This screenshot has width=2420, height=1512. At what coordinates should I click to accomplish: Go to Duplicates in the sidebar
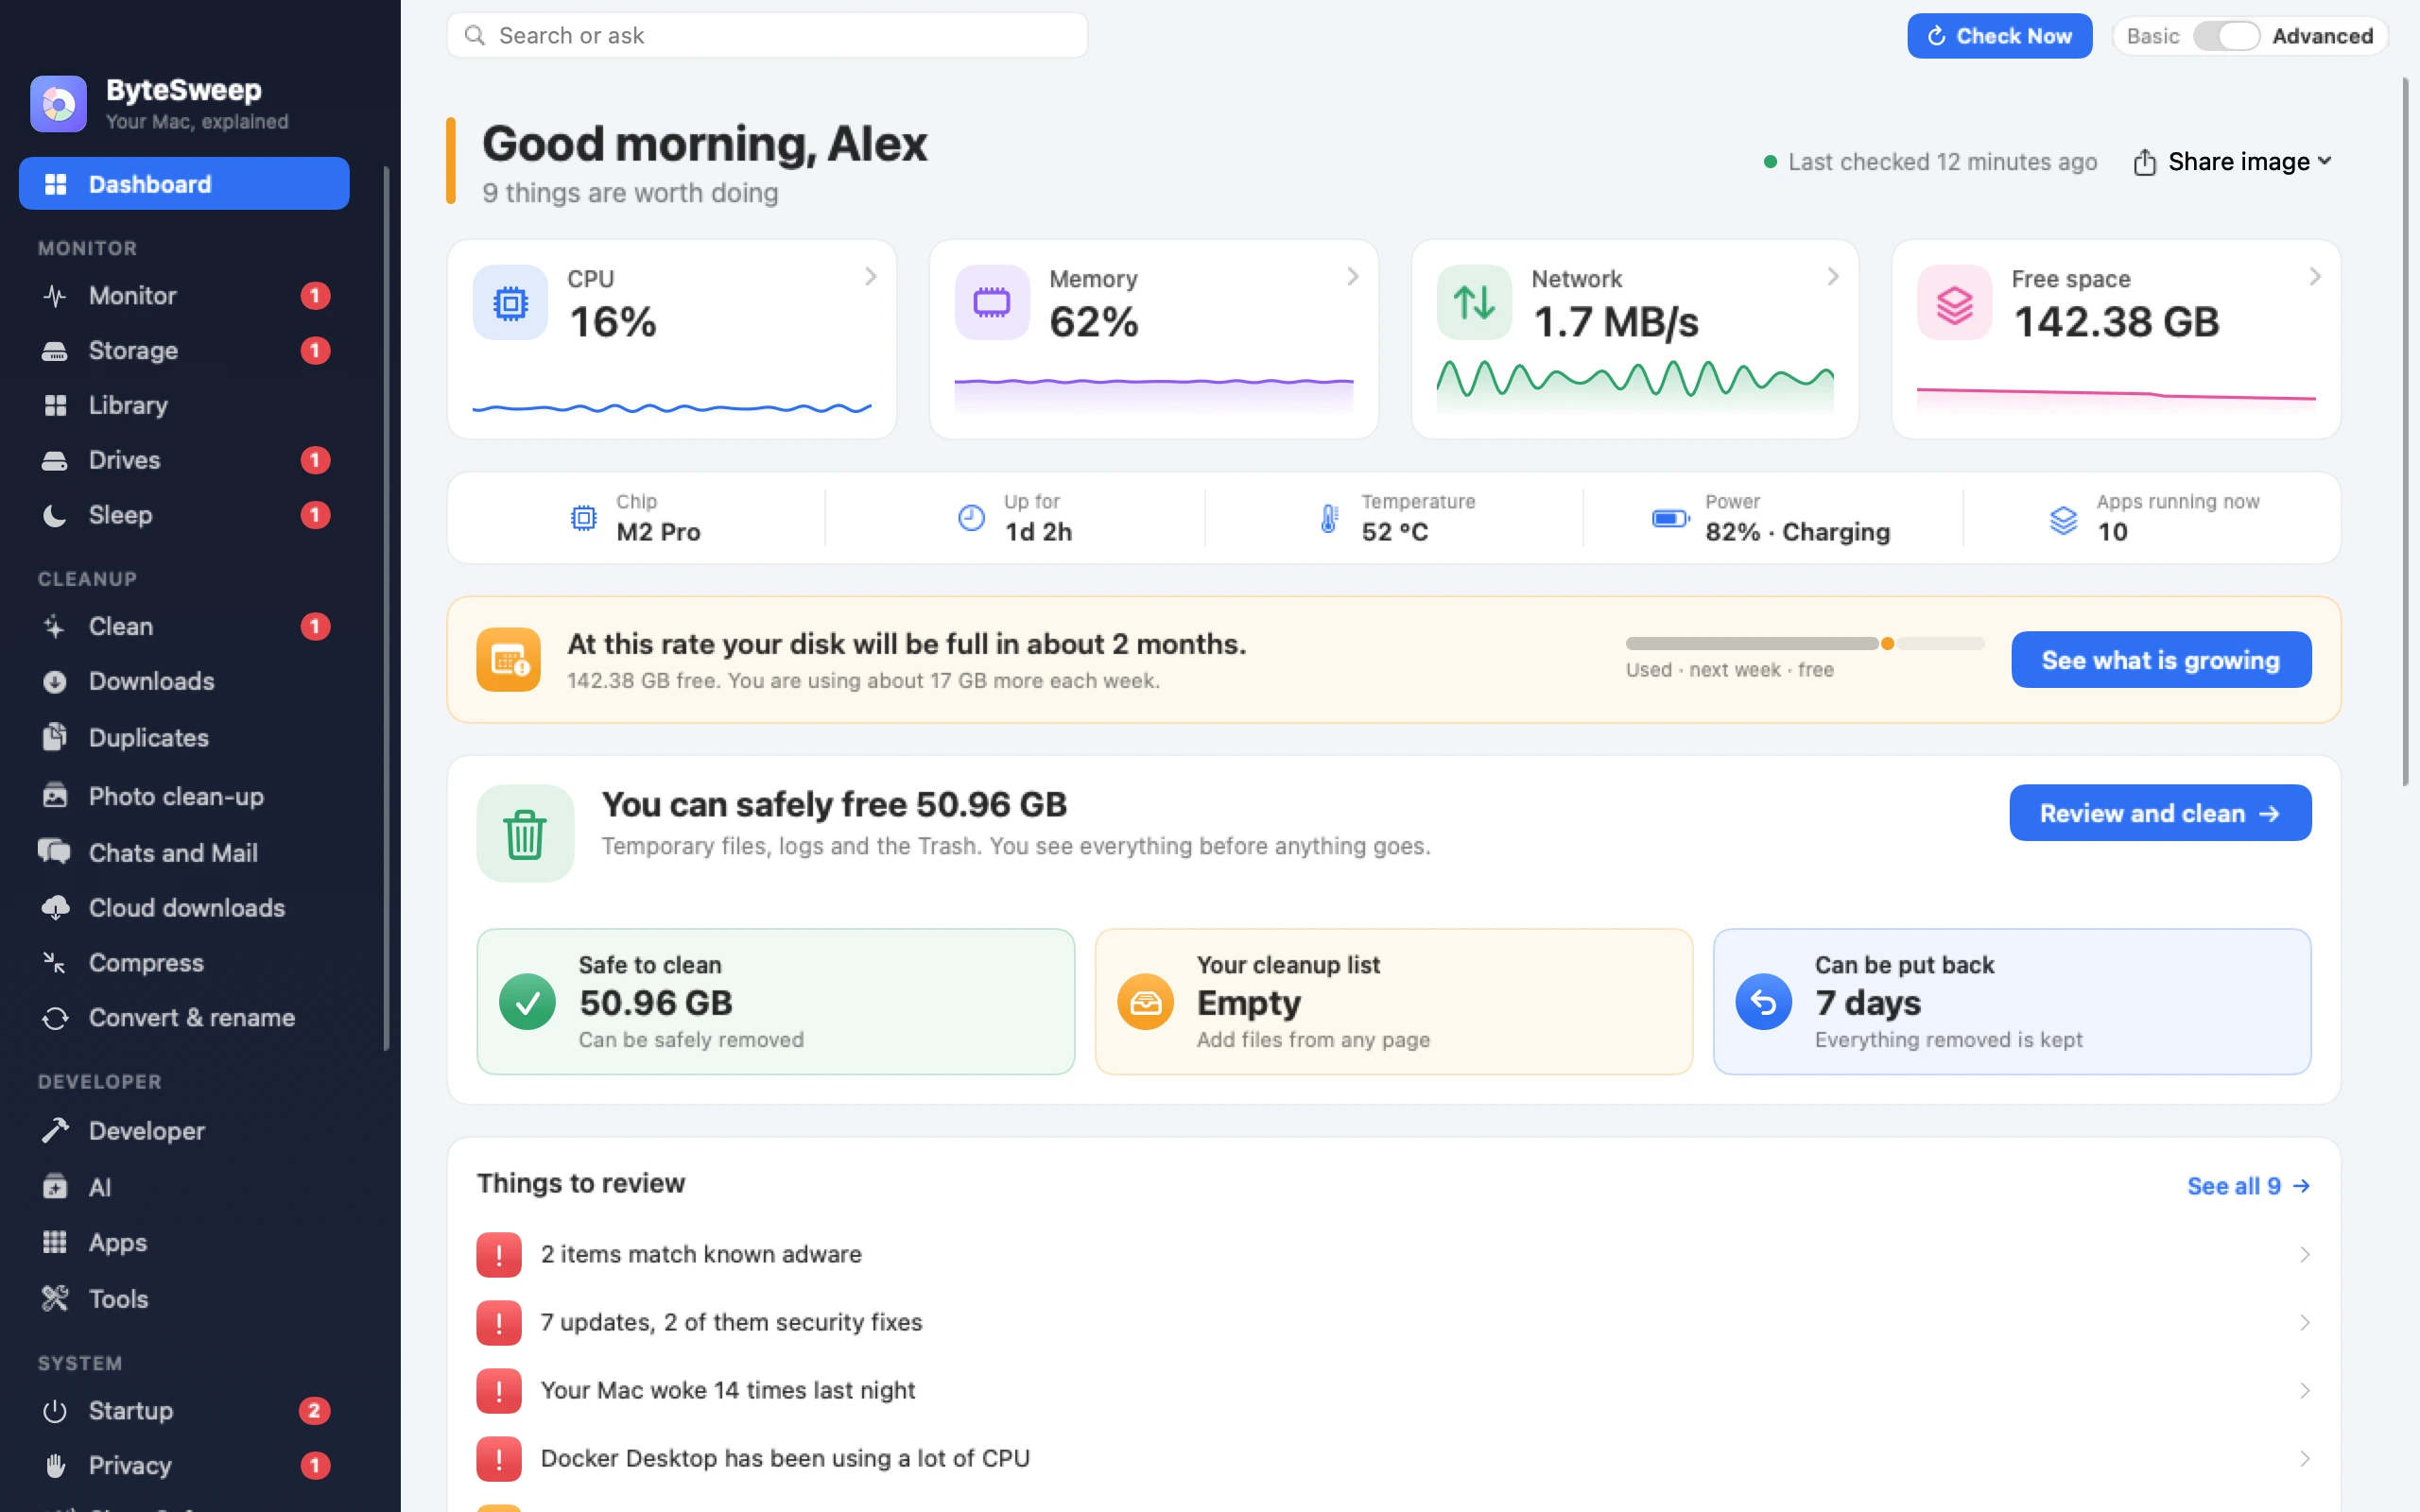pos(184,738)
